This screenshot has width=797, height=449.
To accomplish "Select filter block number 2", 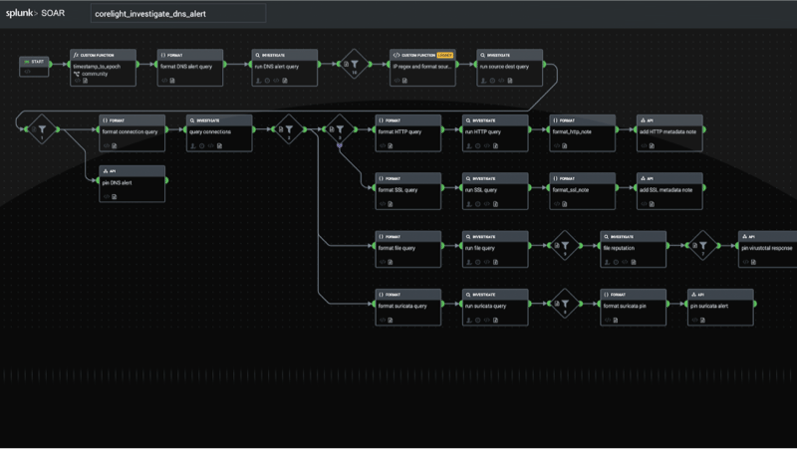I will (289, 129).
